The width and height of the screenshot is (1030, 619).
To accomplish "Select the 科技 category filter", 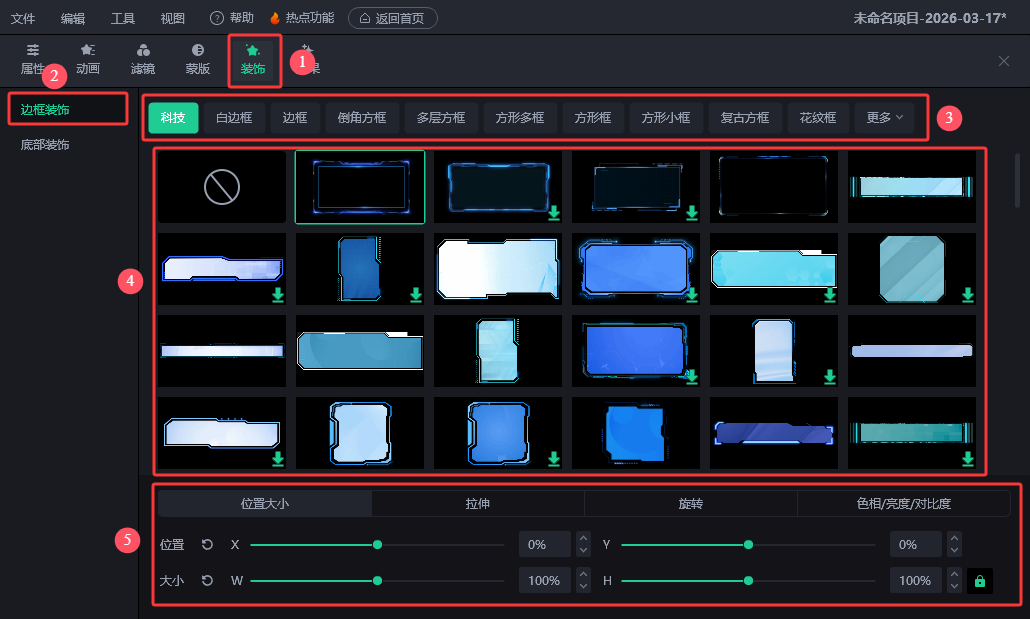I will [x=173, y=117].
